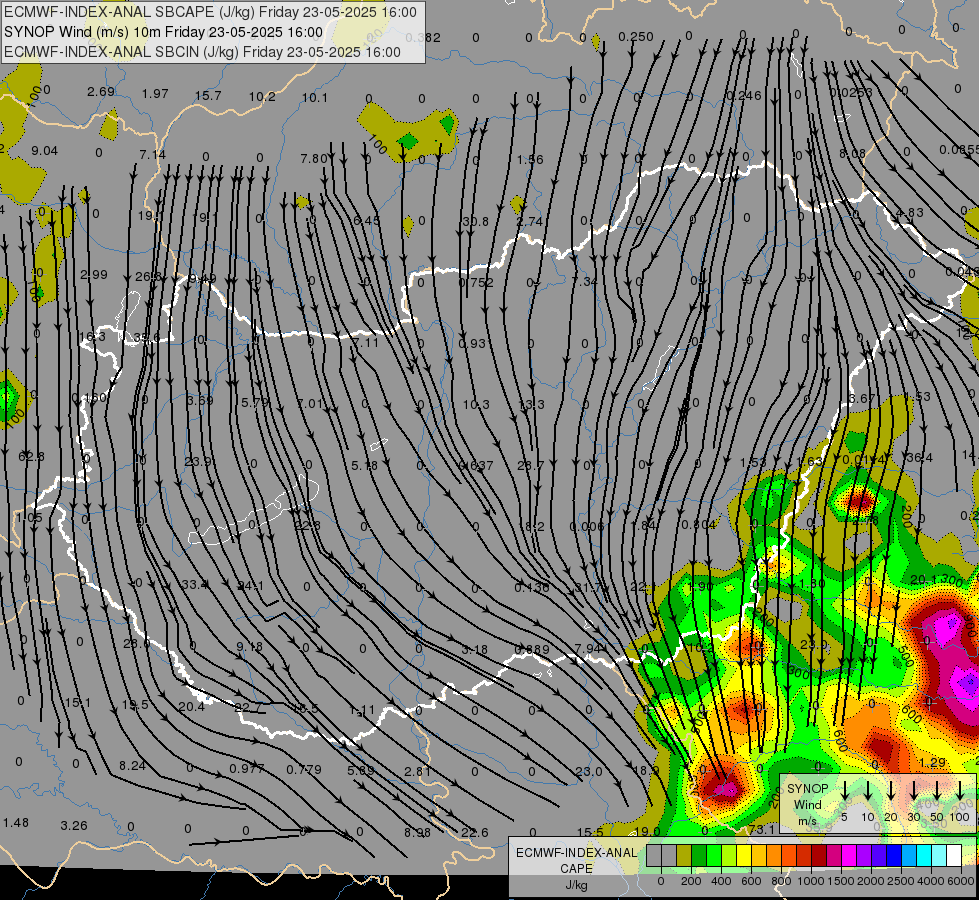Pick the dark green swatch in CAPE scale
The height and width of the screenshot is (900, 979).
click(699, 856)
